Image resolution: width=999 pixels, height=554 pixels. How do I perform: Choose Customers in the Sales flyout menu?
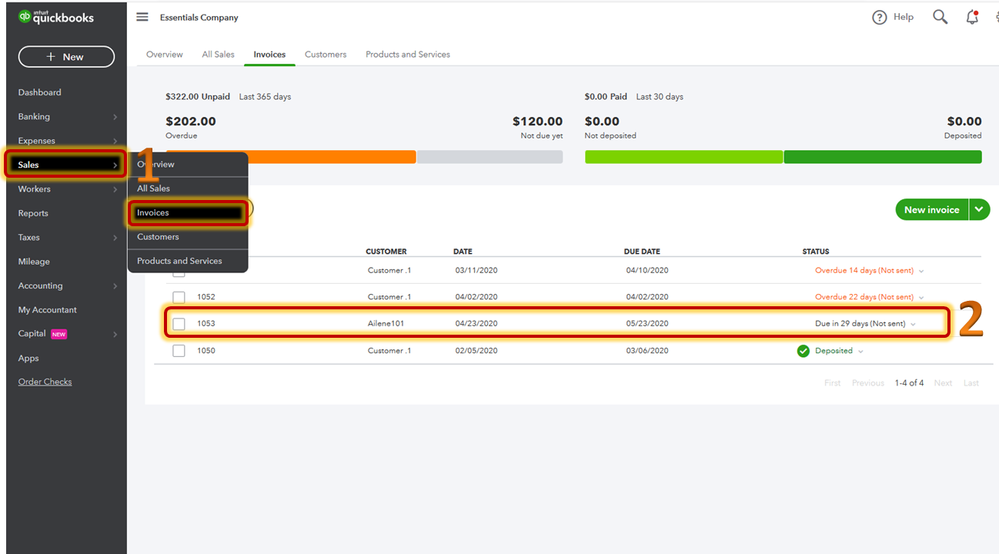point(188,237)
